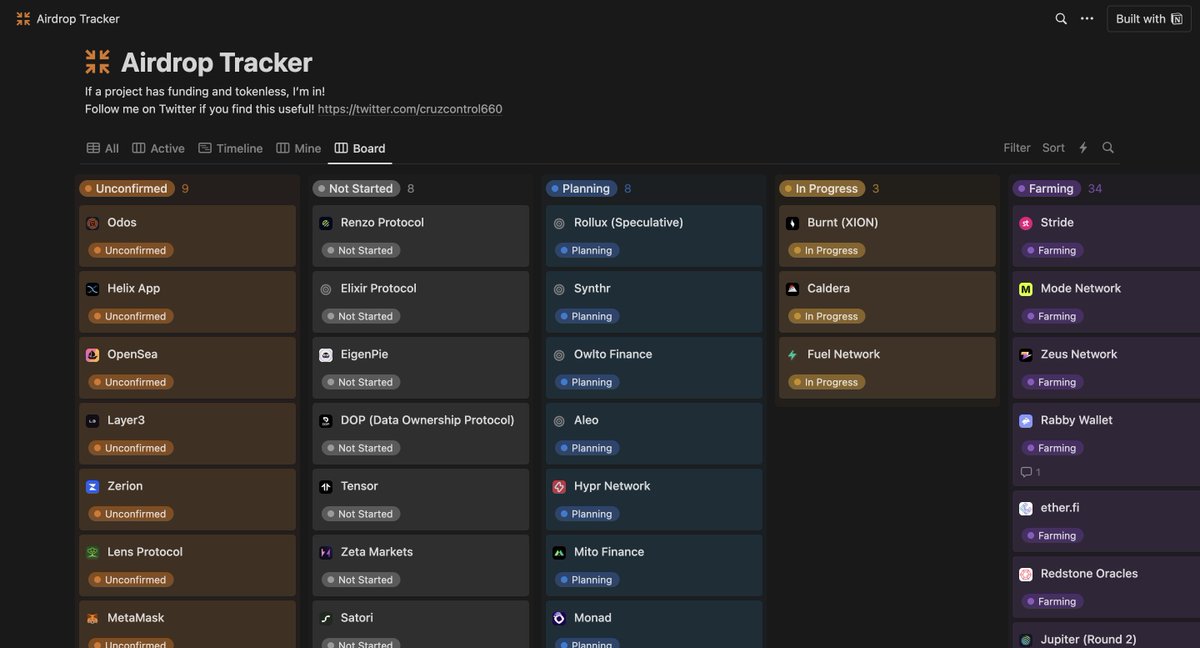Viewport: 1200px width, 648px height.
Task: Click the Planning tag on Synthr card
Action: point(587,316)
